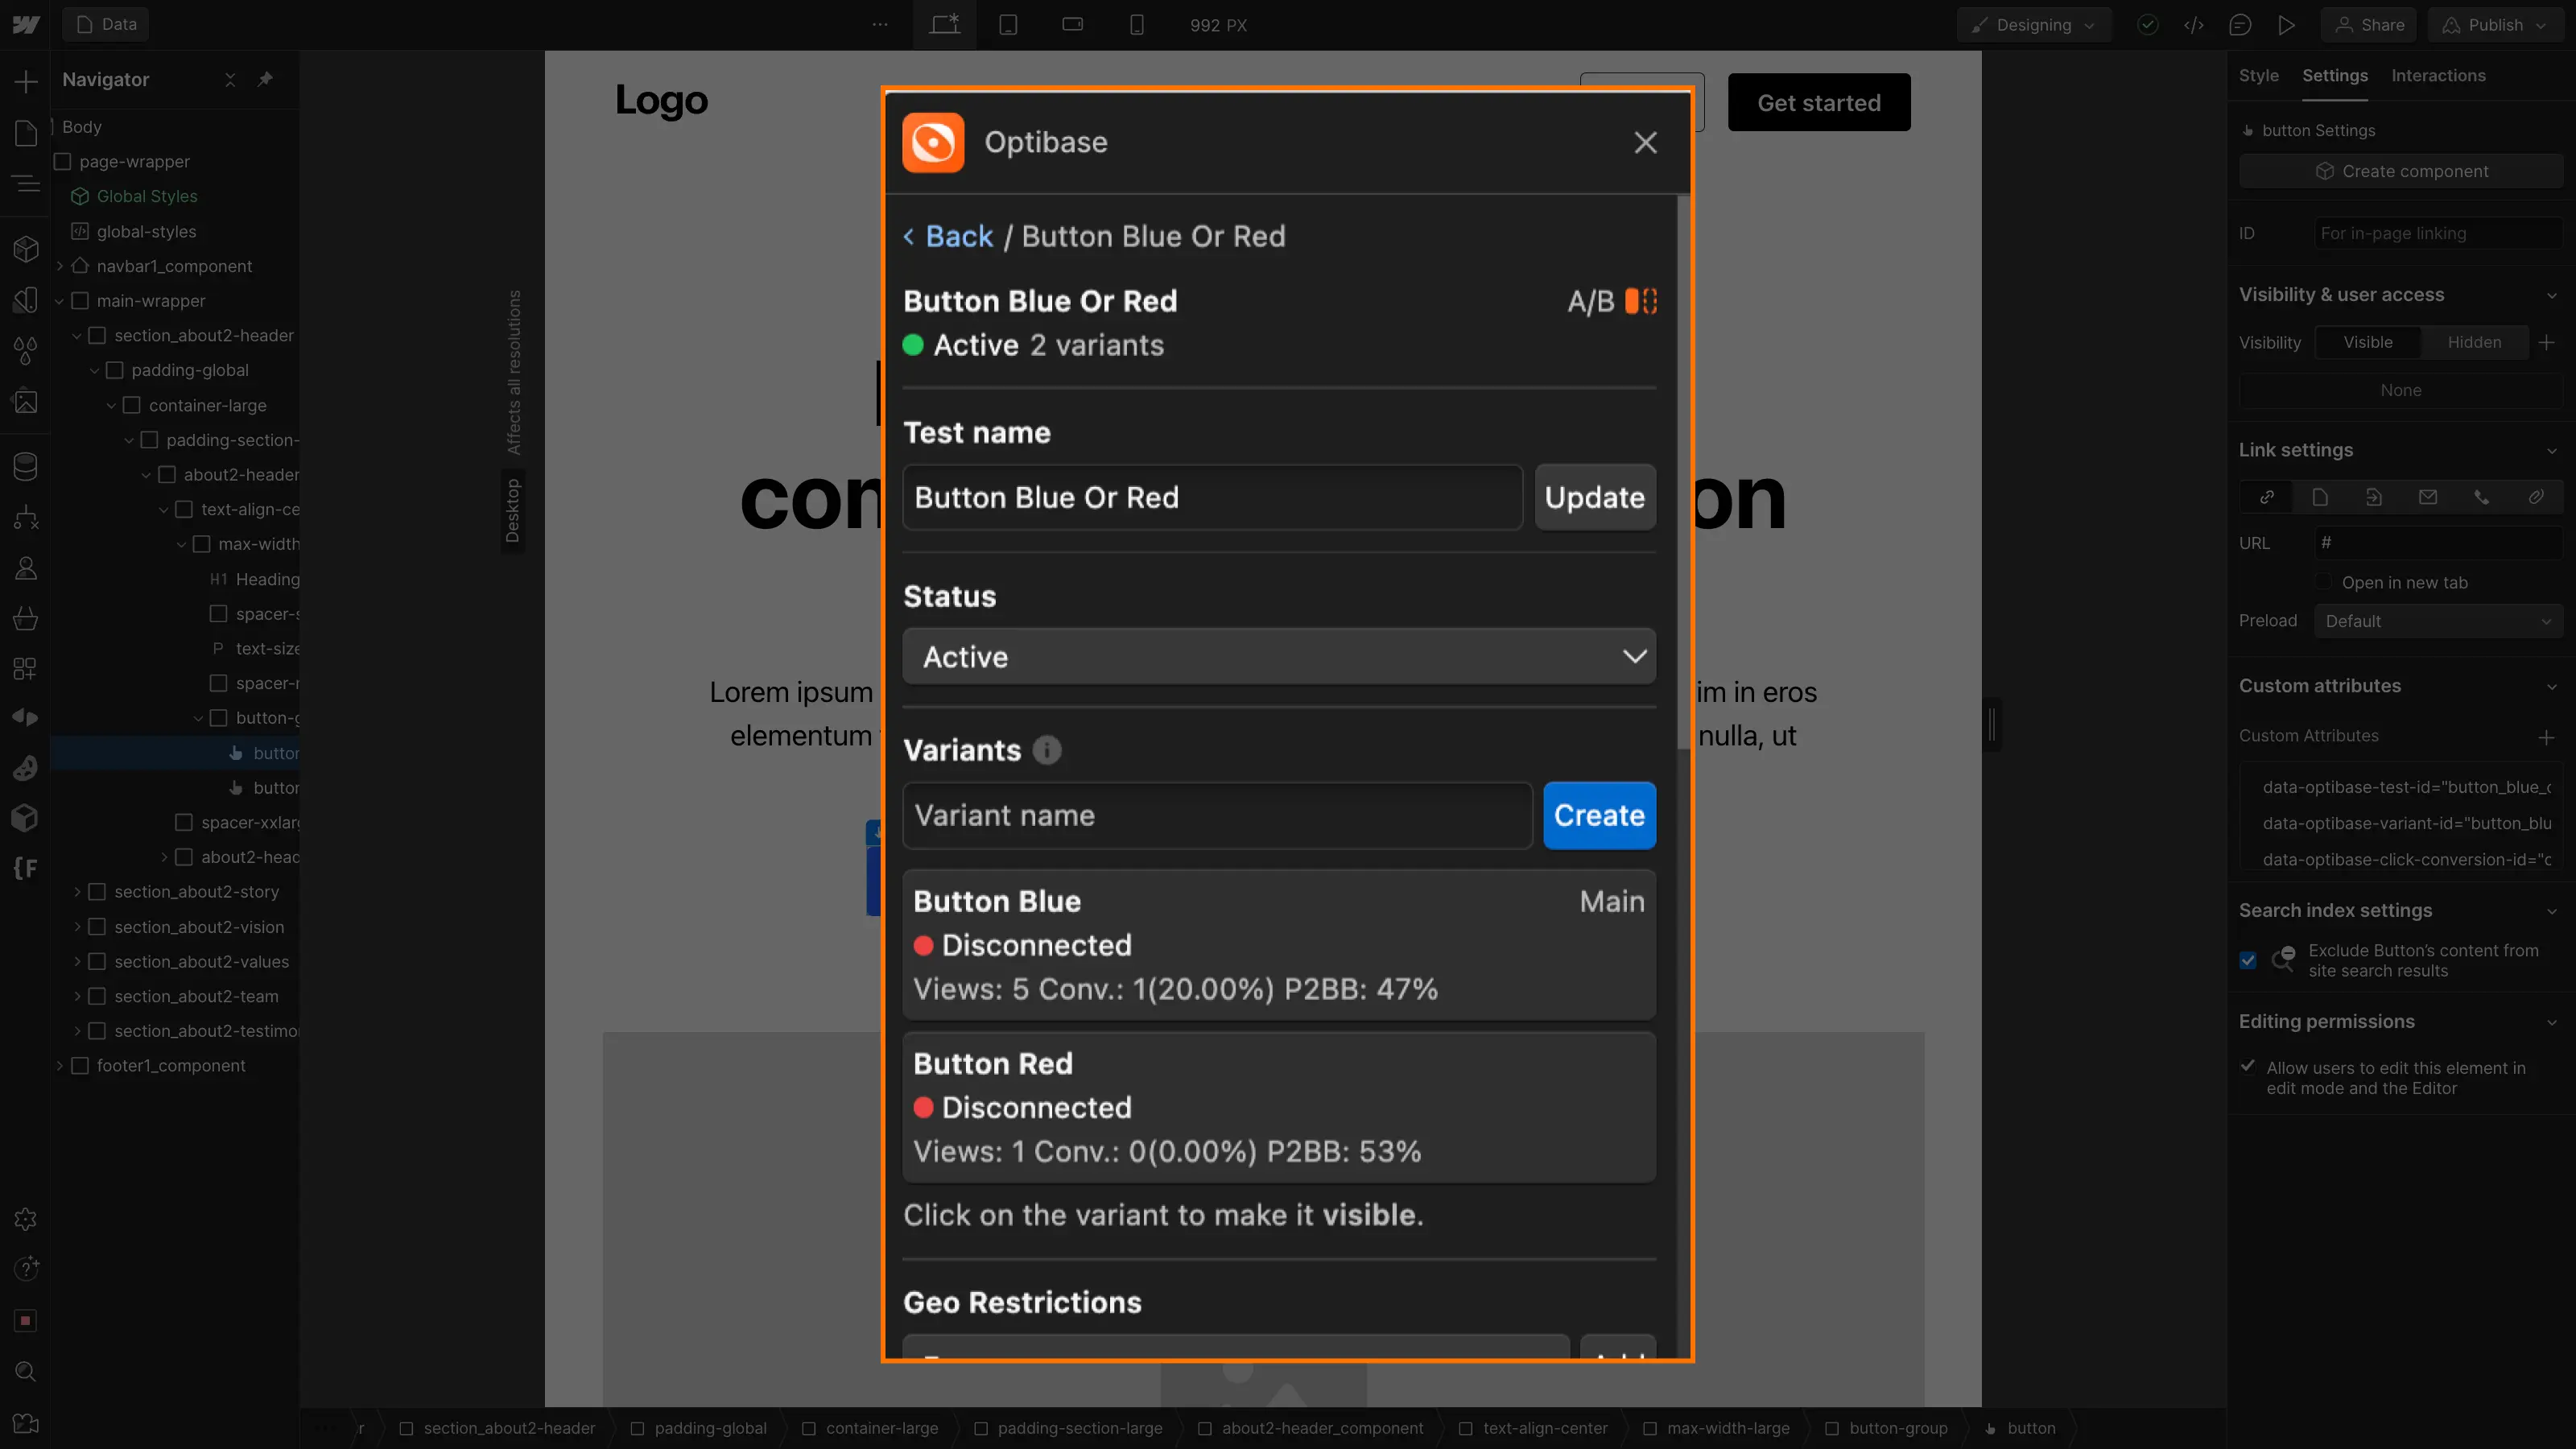Select file attachment link type icon
The image size is (2576, 1449).
[2536, 497]
